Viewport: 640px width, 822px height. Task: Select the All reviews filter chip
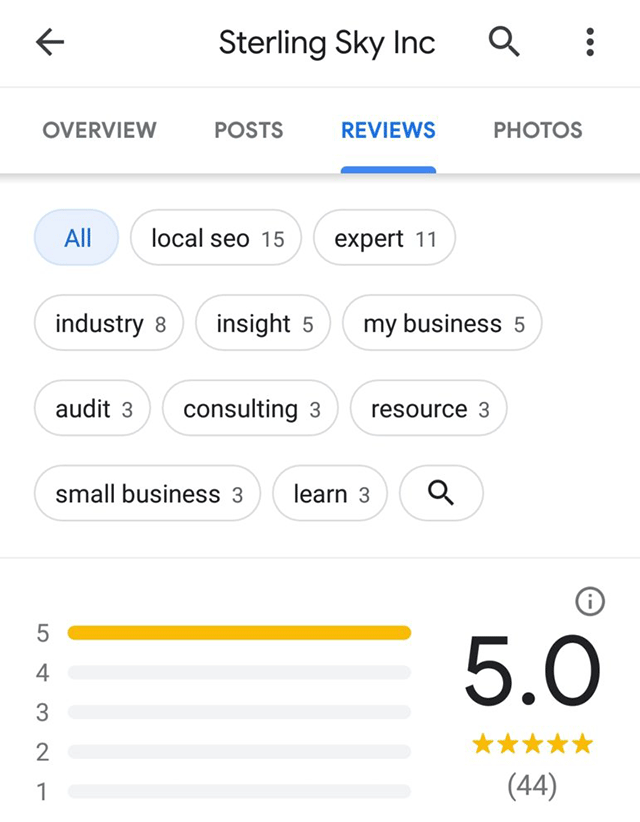(77, 238)
